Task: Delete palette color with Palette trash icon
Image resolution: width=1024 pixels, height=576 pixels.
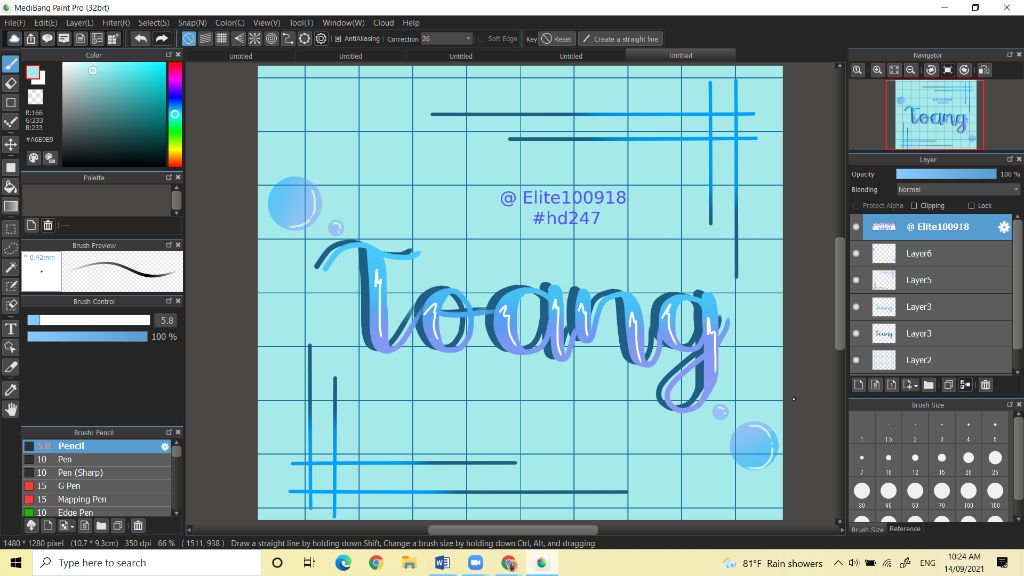Action: 48,225
